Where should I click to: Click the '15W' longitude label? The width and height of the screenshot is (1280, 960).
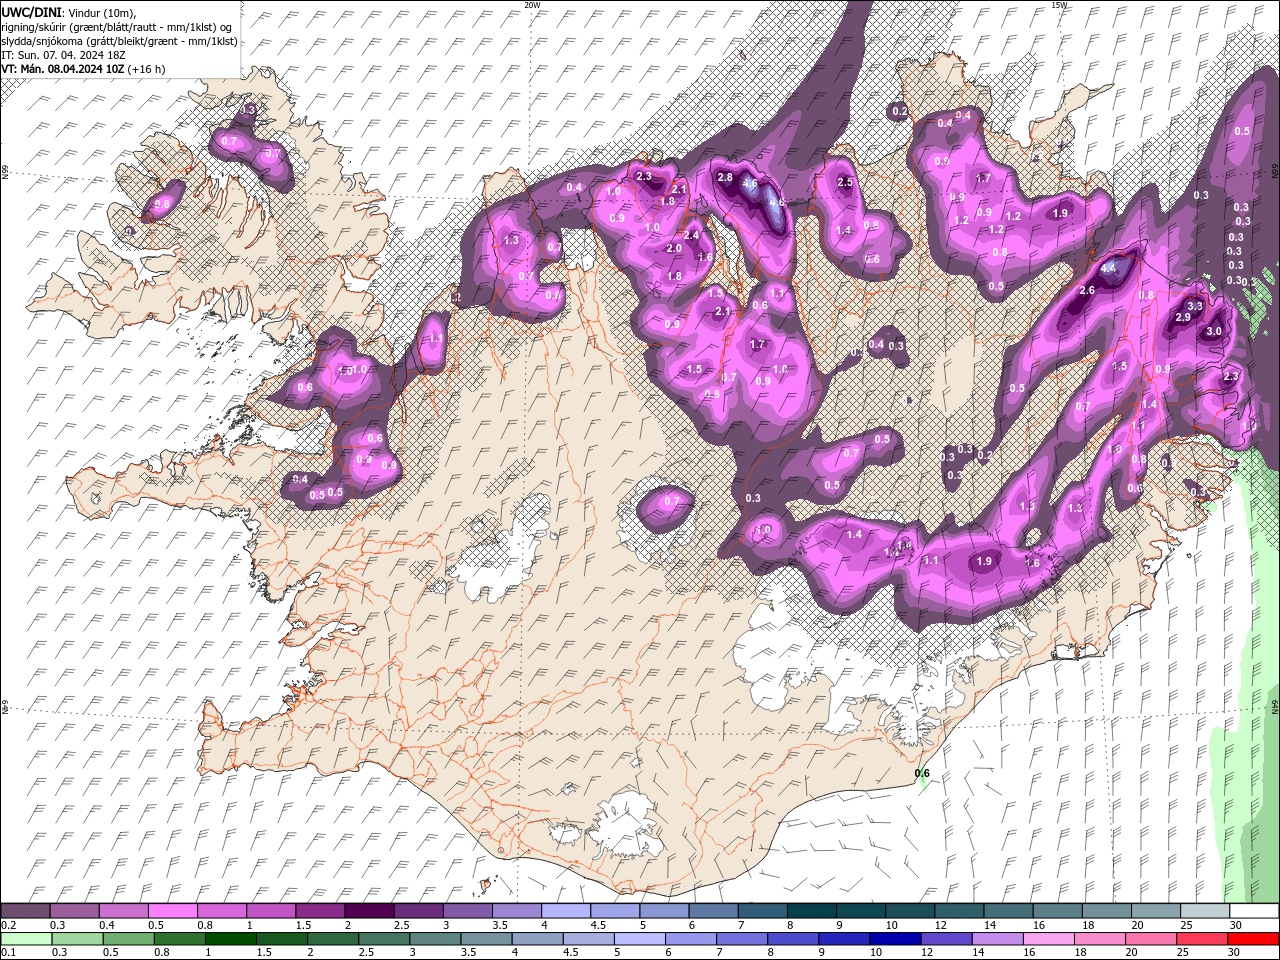click(1059, 5)
